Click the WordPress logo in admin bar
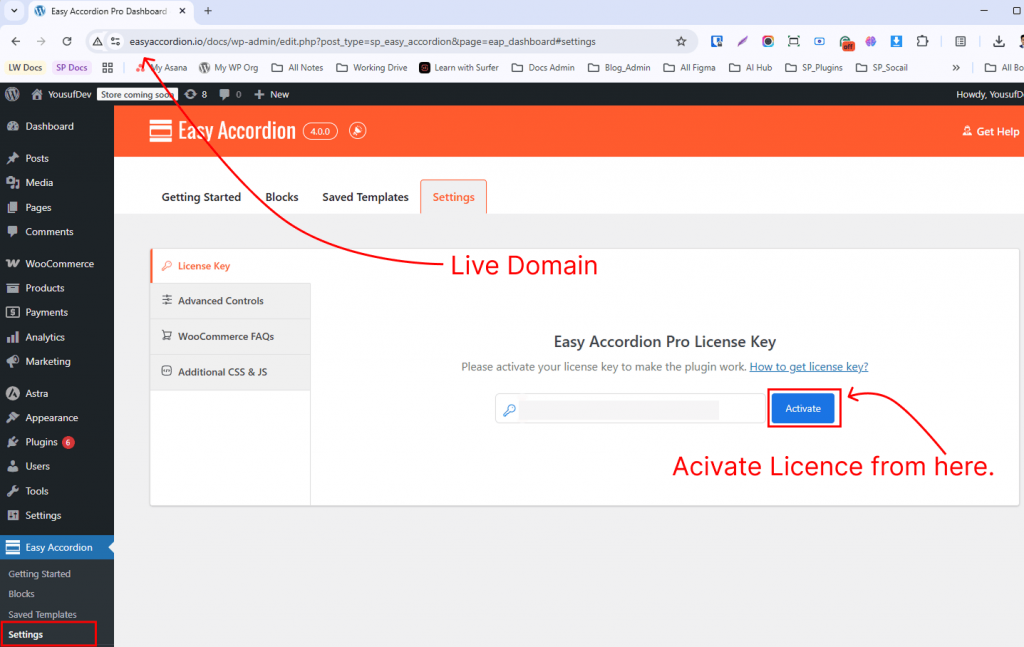Screen dimensions: 1024x647 [12, 94]
